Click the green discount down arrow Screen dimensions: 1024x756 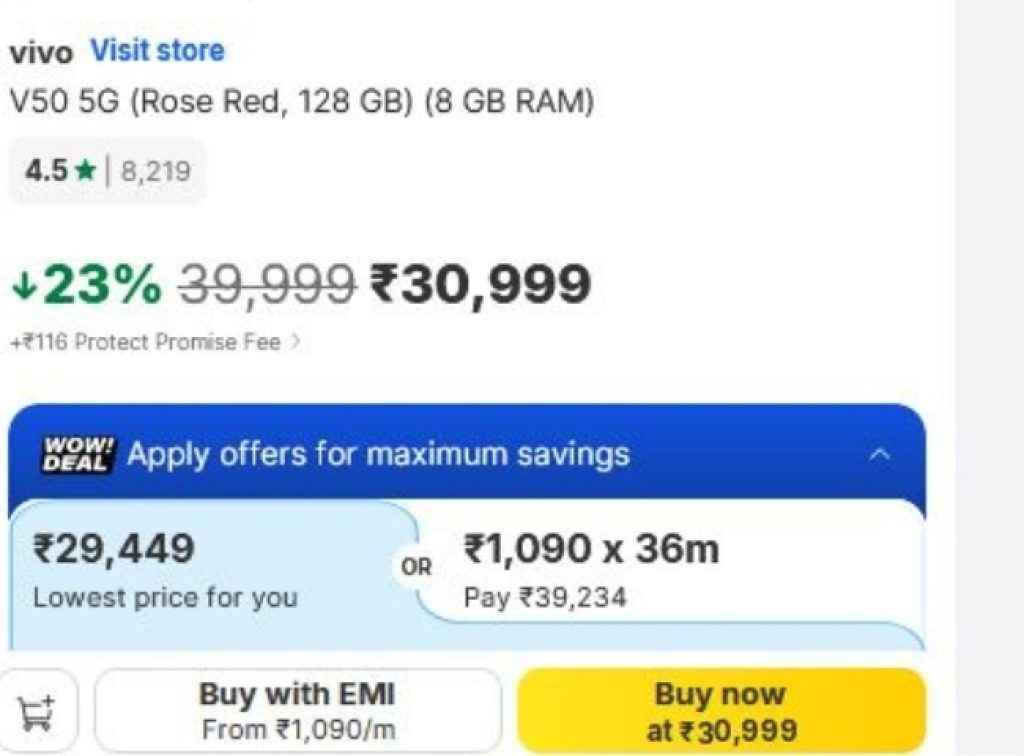24,286
